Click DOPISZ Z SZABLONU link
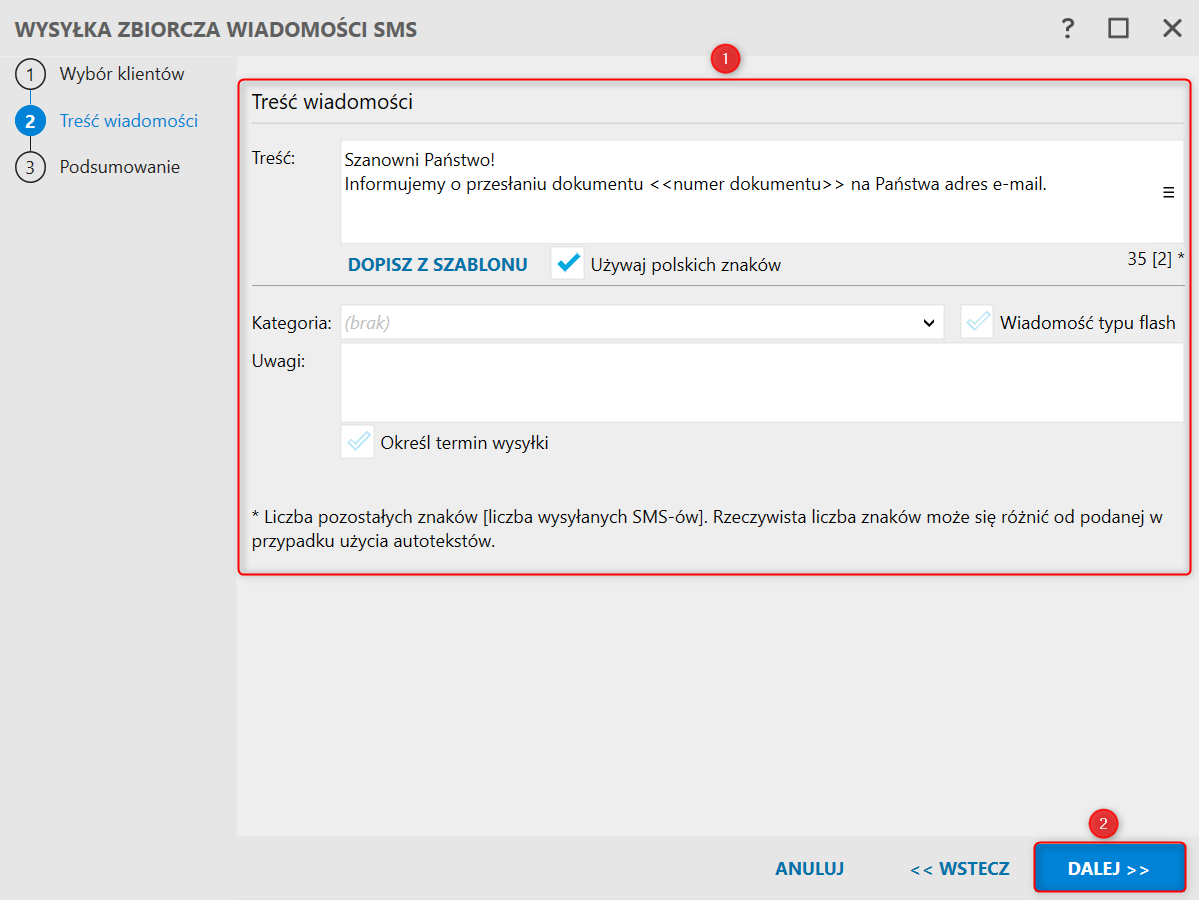The width and height of the screenshot is (1199, 900). 437,265
